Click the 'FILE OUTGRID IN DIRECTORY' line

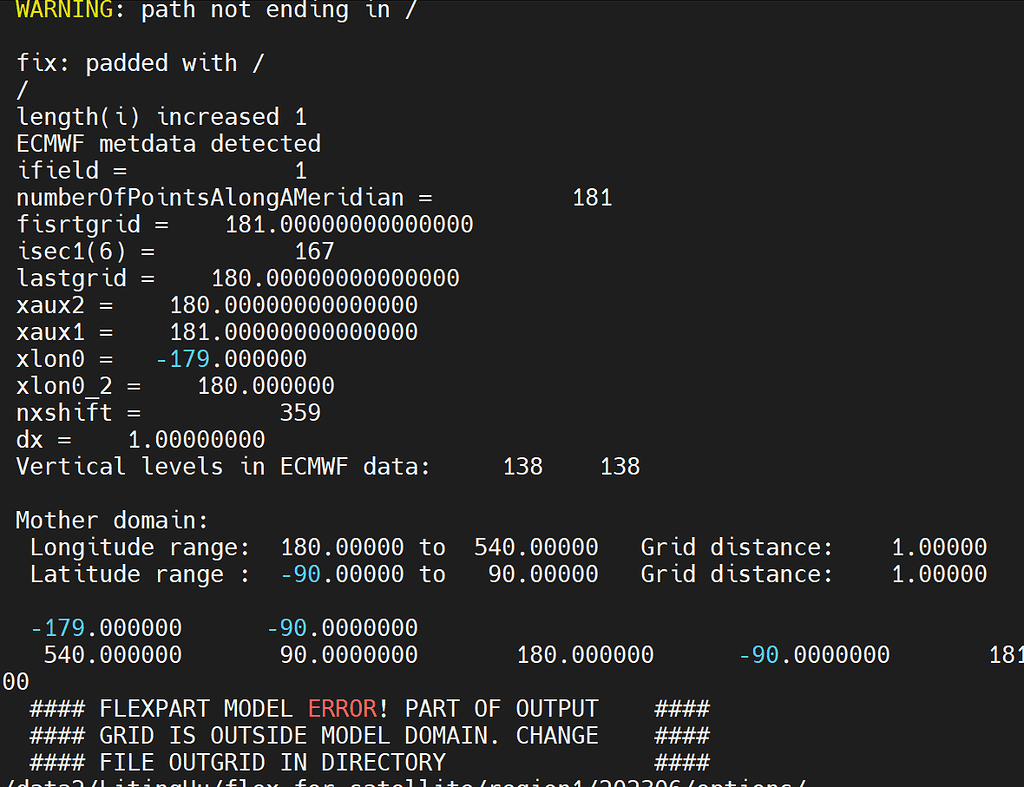280,762
